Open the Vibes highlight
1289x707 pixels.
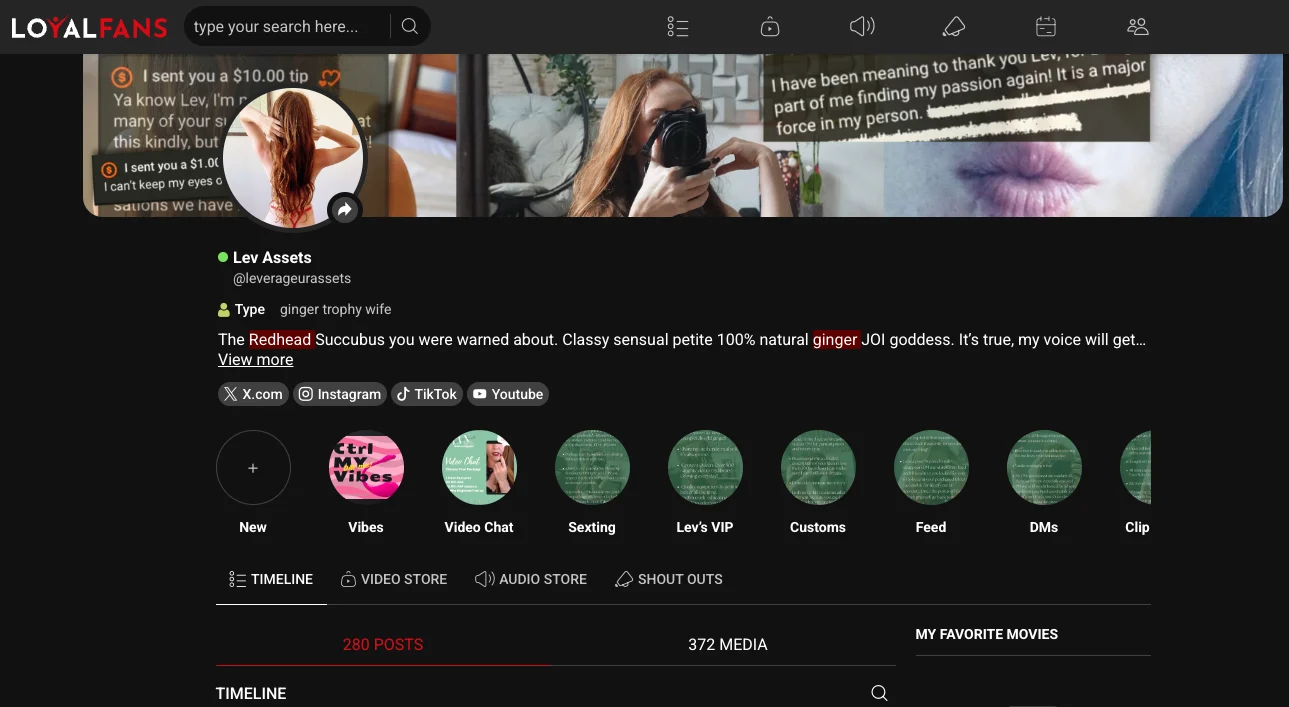(x=366, y=468)
